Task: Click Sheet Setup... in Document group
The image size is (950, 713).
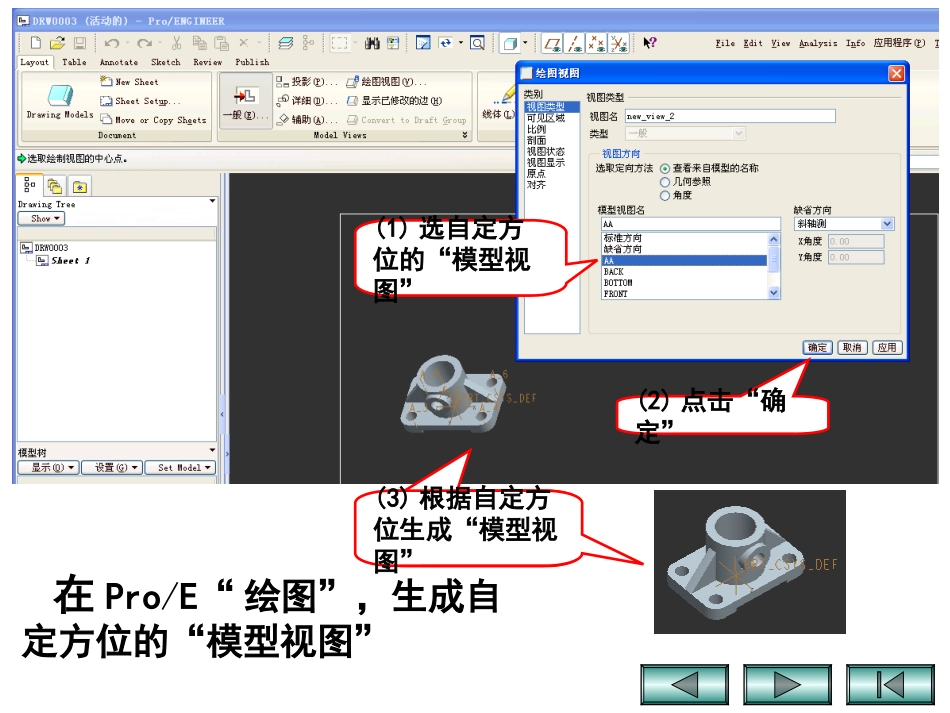Action: pyautogui.click(x=140, y=101)
